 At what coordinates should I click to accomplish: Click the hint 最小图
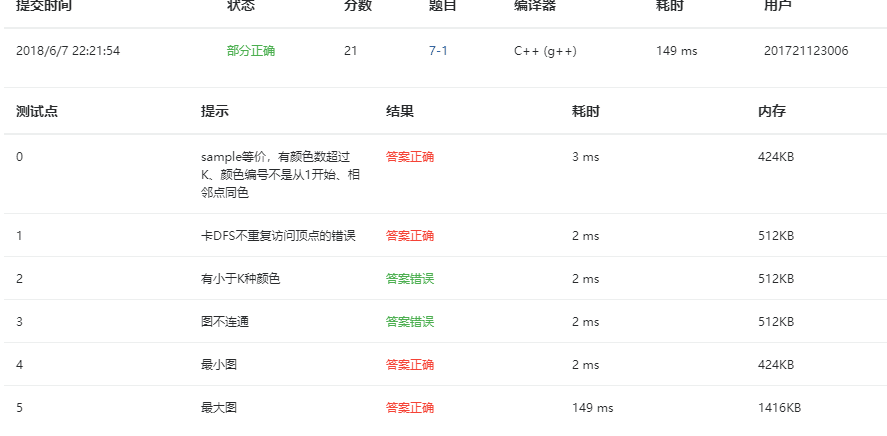point(218,365)
